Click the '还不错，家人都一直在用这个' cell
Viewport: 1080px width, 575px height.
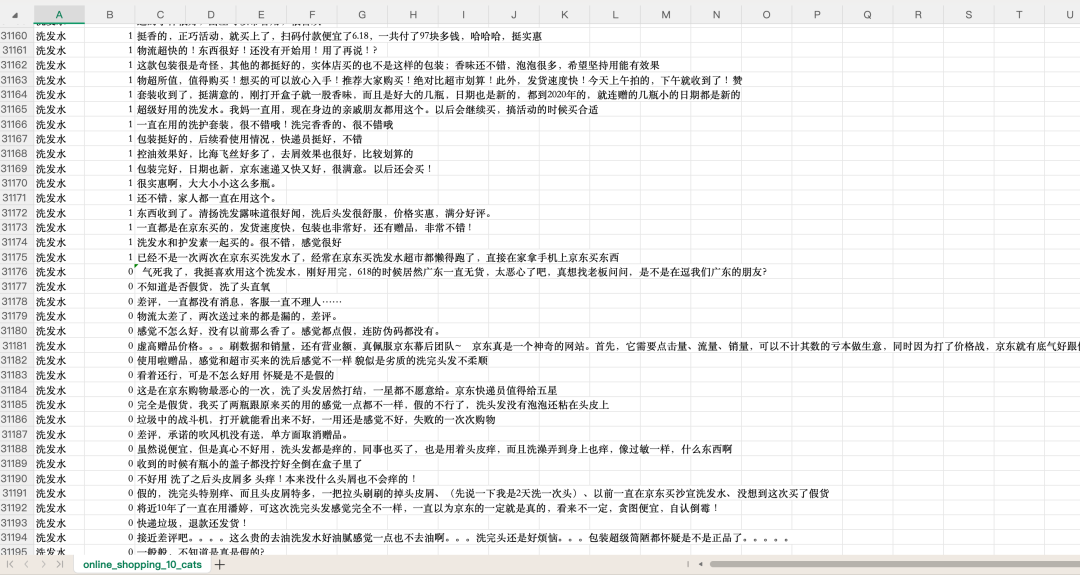tap(207, 198)
